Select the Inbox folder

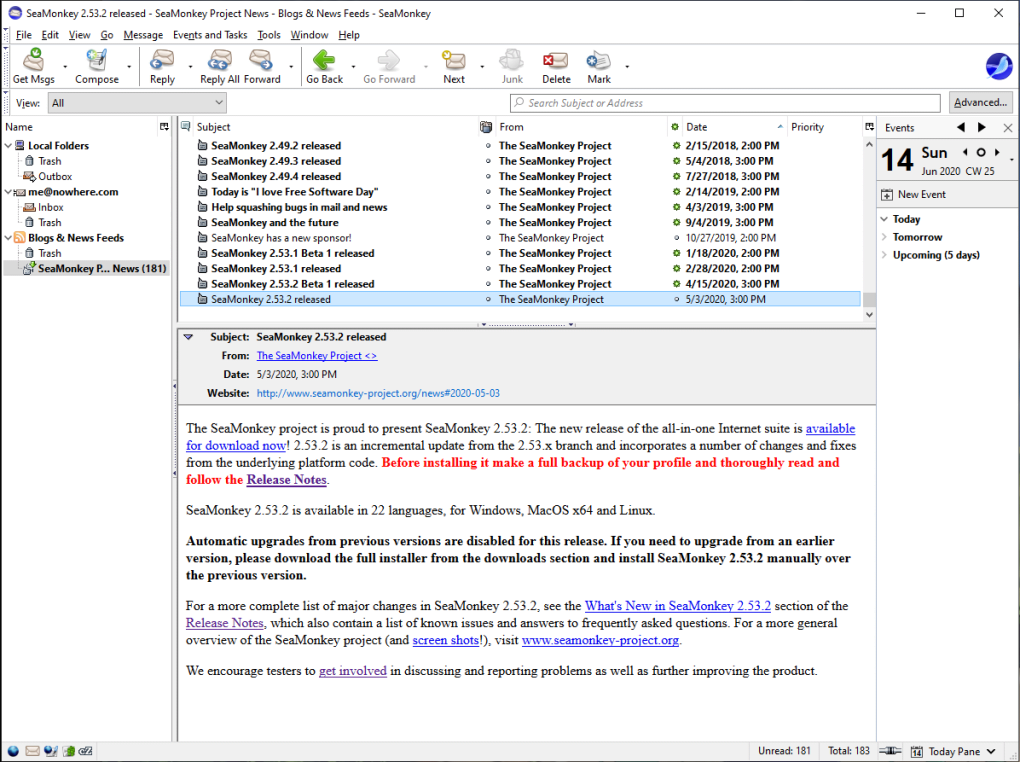click(50, 207)
